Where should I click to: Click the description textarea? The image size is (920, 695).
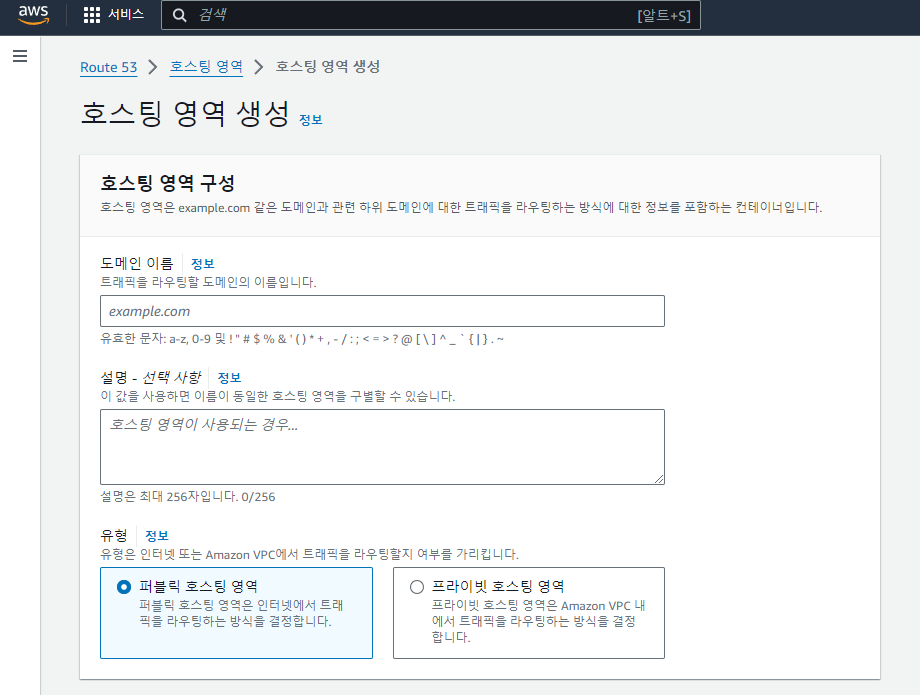click(383, 447)
